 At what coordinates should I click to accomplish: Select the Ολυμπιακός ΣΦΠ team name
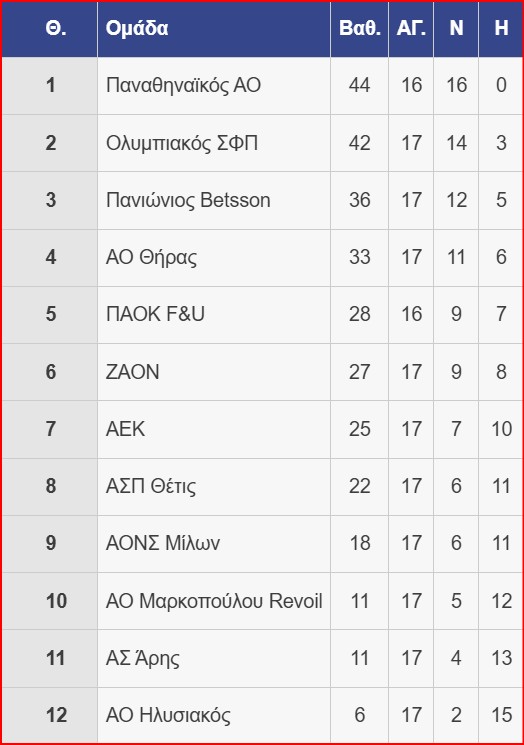(182, 143)
